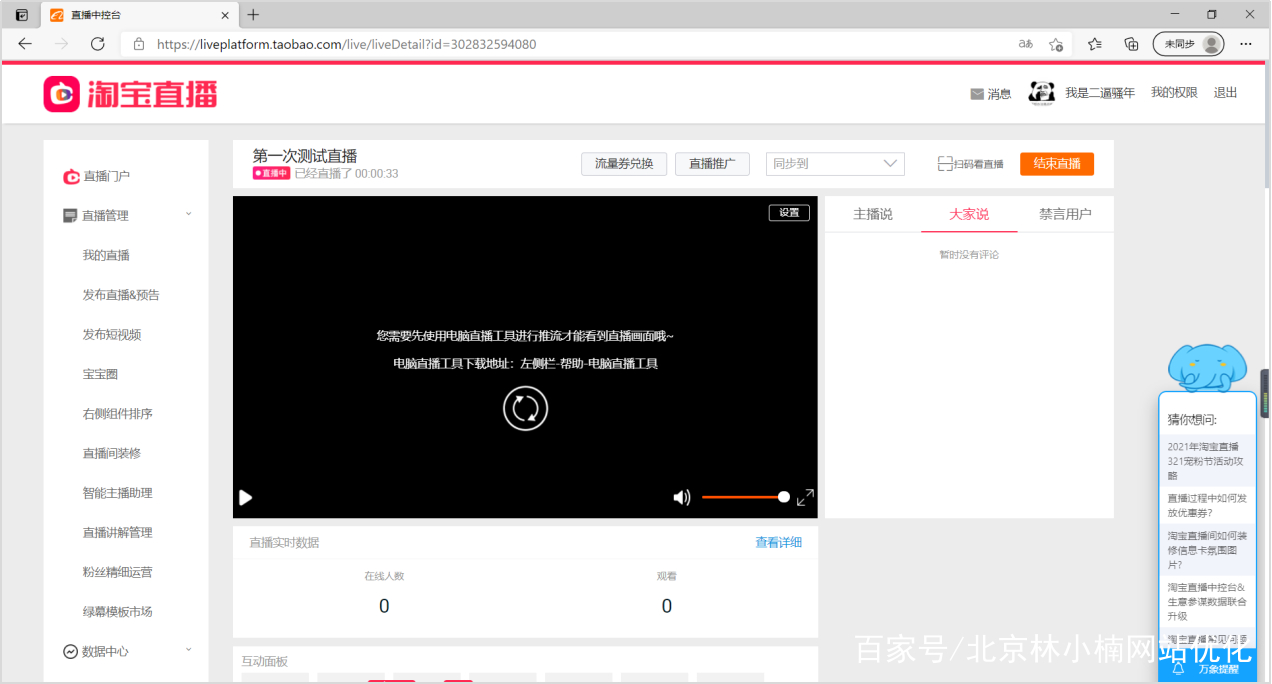This screenshot has width=1272, height=684.
Task: Mute the video player volume
Action: coord(681,497)
